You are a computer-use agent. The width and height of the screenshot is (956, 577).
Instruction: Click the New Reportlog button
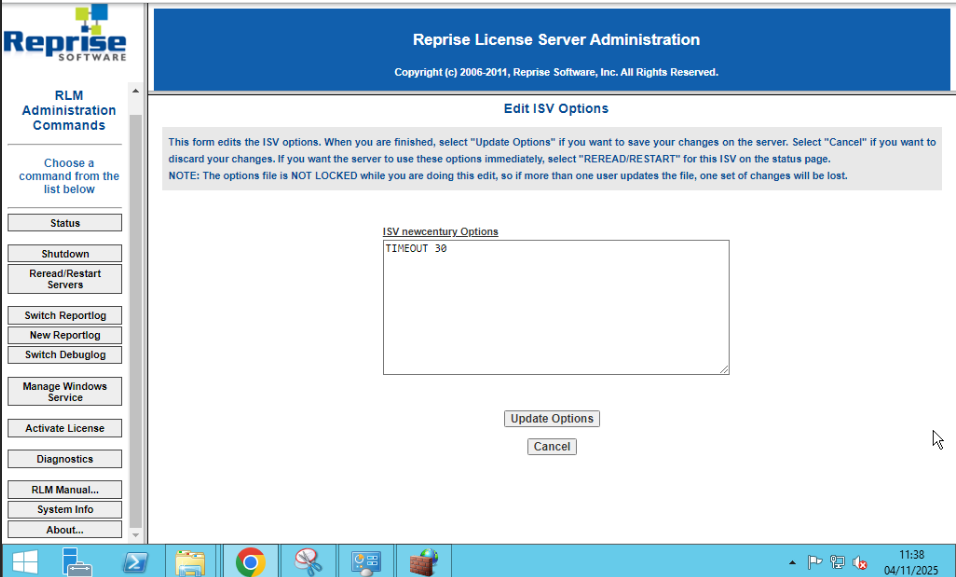coord(65,335)
